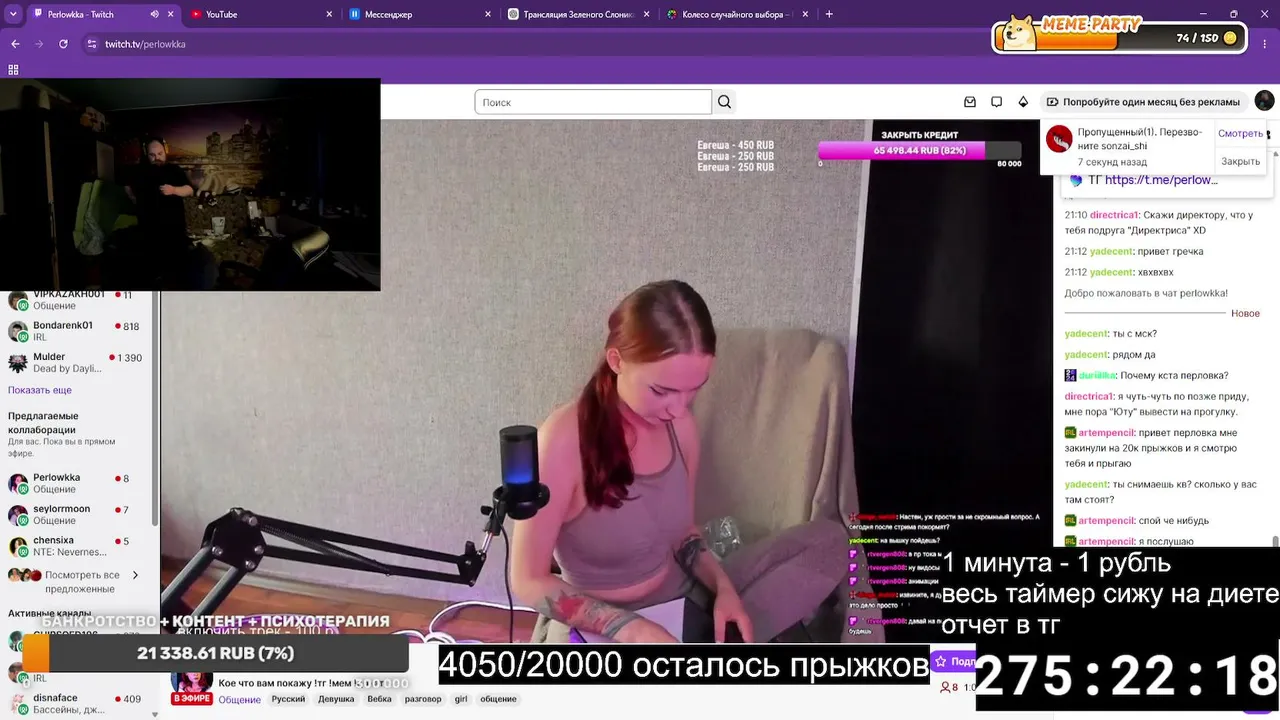Click Смотреть in the missed call notification
This screenshot has width=1280, height=720.
pos(1240,133)
